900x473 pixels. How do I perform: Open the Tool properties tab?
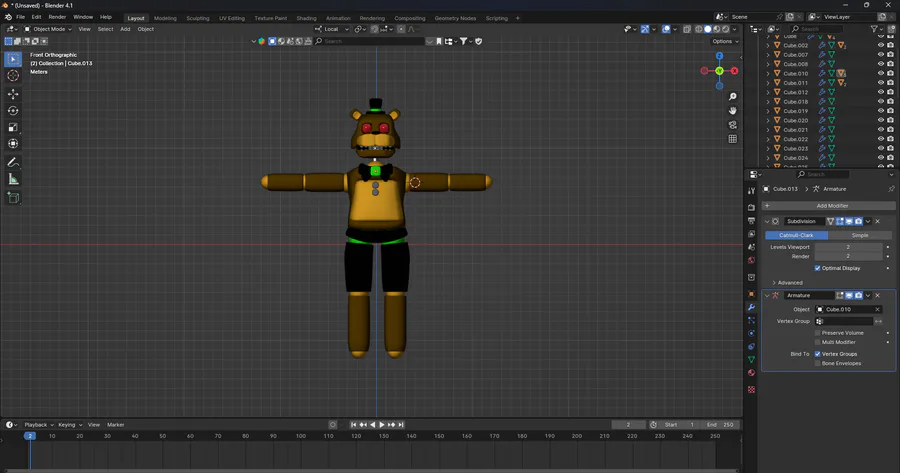click(751, 191)
